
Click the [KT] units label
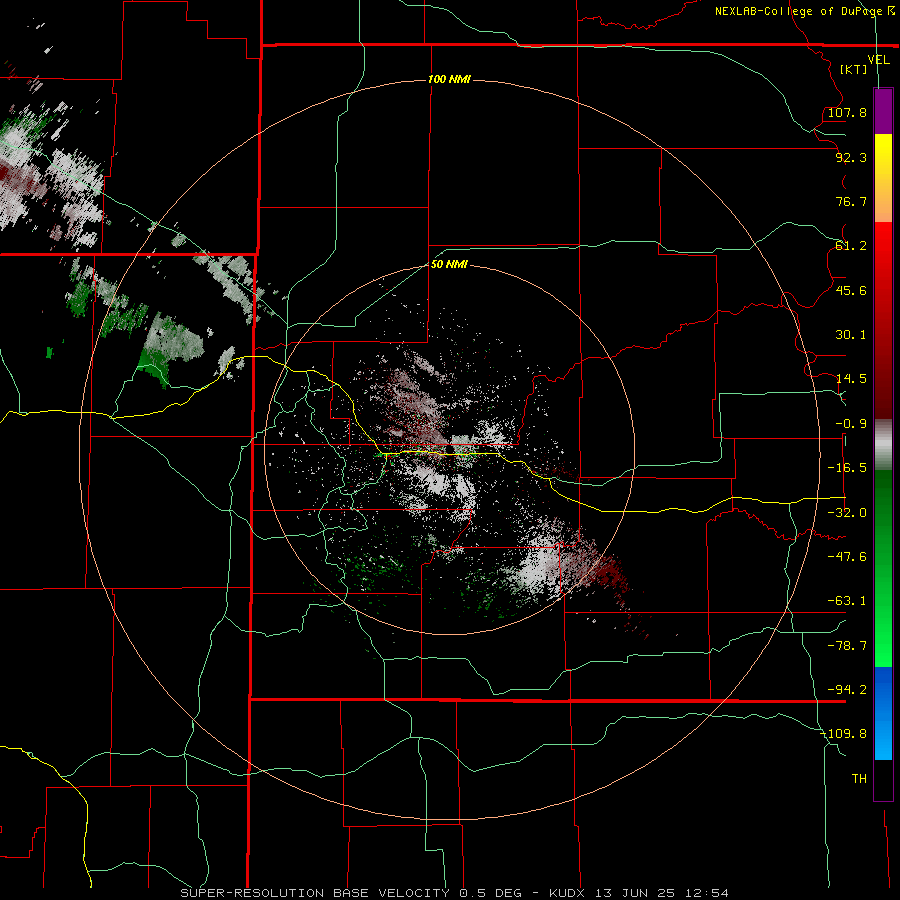click(854, 69)
